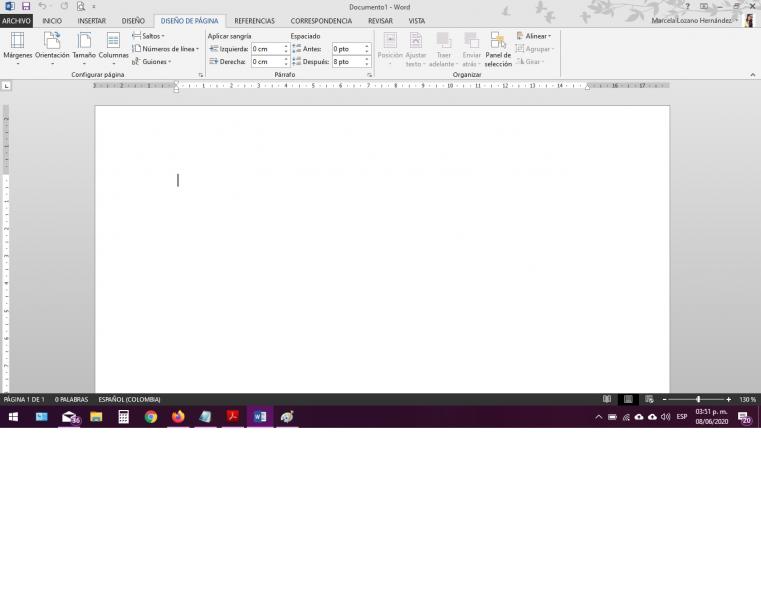The height and width of the screenshot is (600, 761).
Task: Launch Firefox from the taskbar
Action: pyautogui.click(x=178, y=417)
